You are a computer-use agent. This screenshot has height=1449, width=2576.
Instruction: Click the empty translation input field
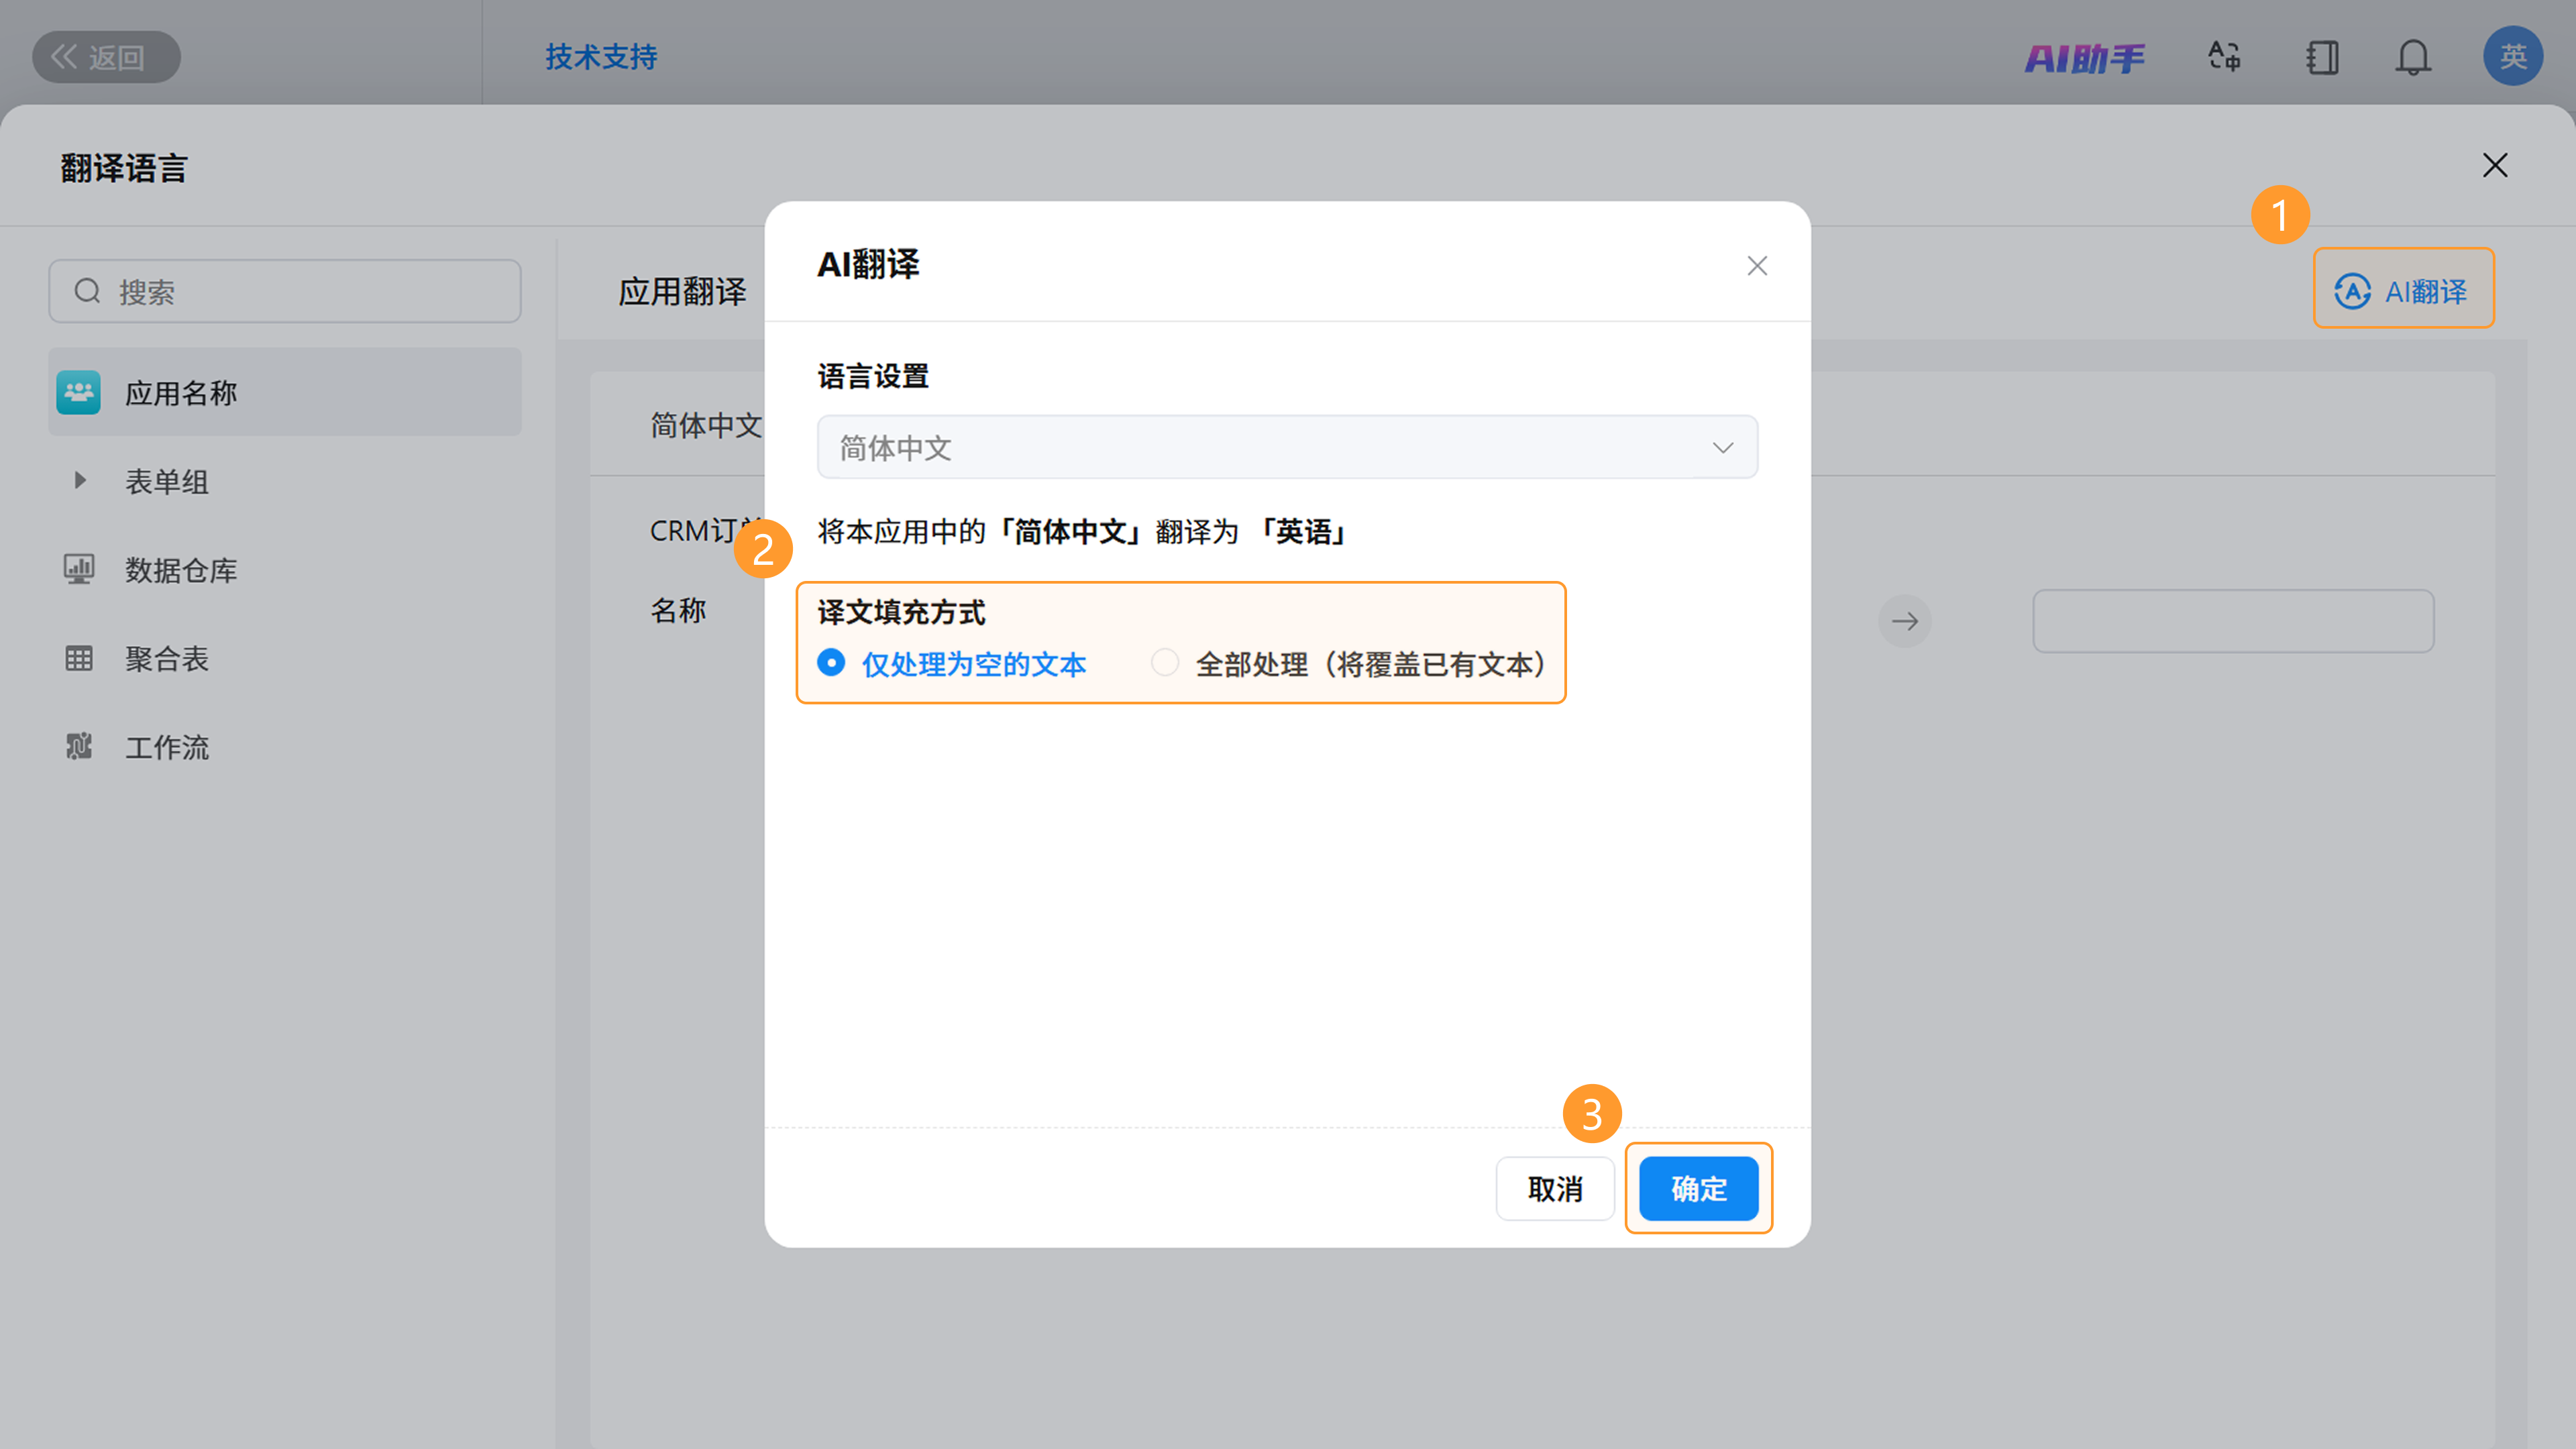point(2233,621)
